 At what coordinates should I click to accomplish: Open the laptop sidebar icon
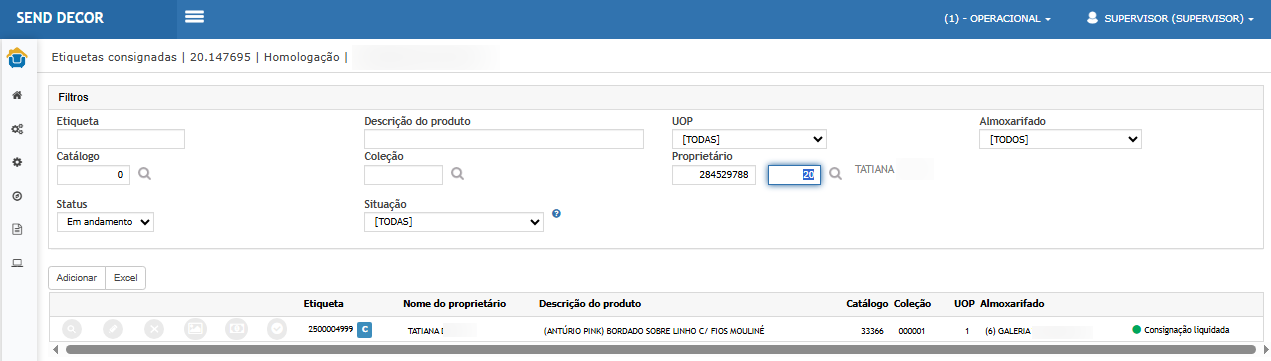tap(17, 263)
